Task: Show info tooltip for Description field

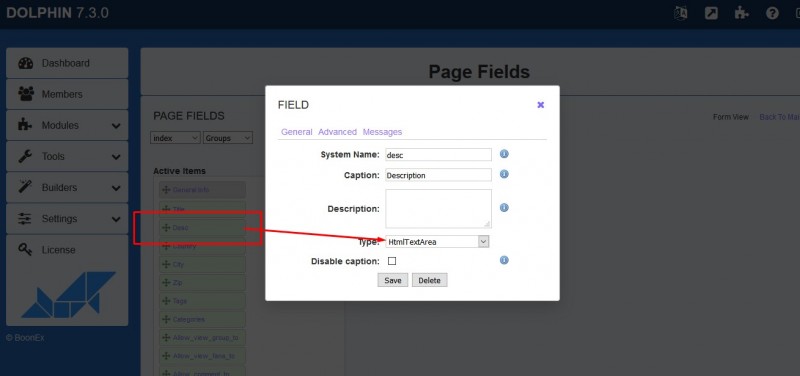Action: 504,208
